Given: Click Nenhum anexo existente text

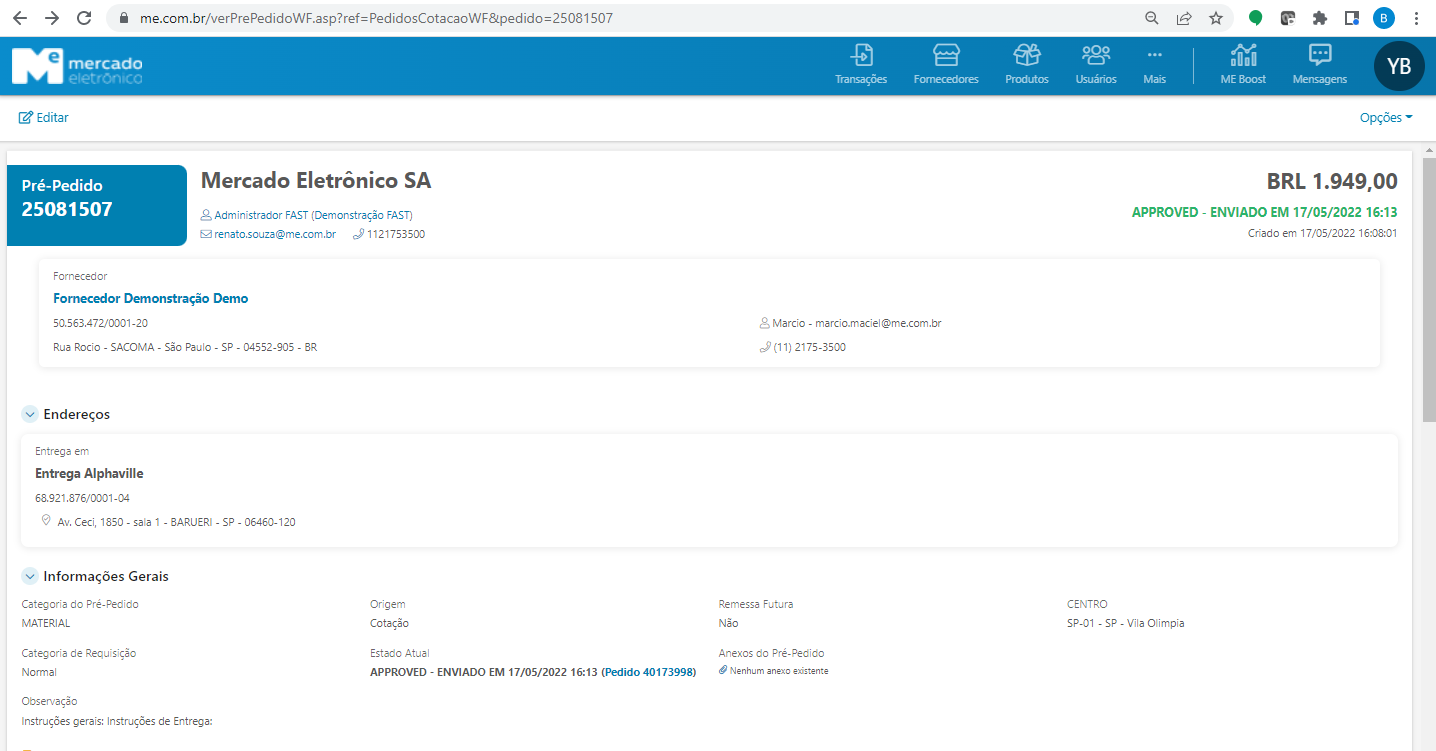Looking at the screenshot, I should tap(779, 671).
